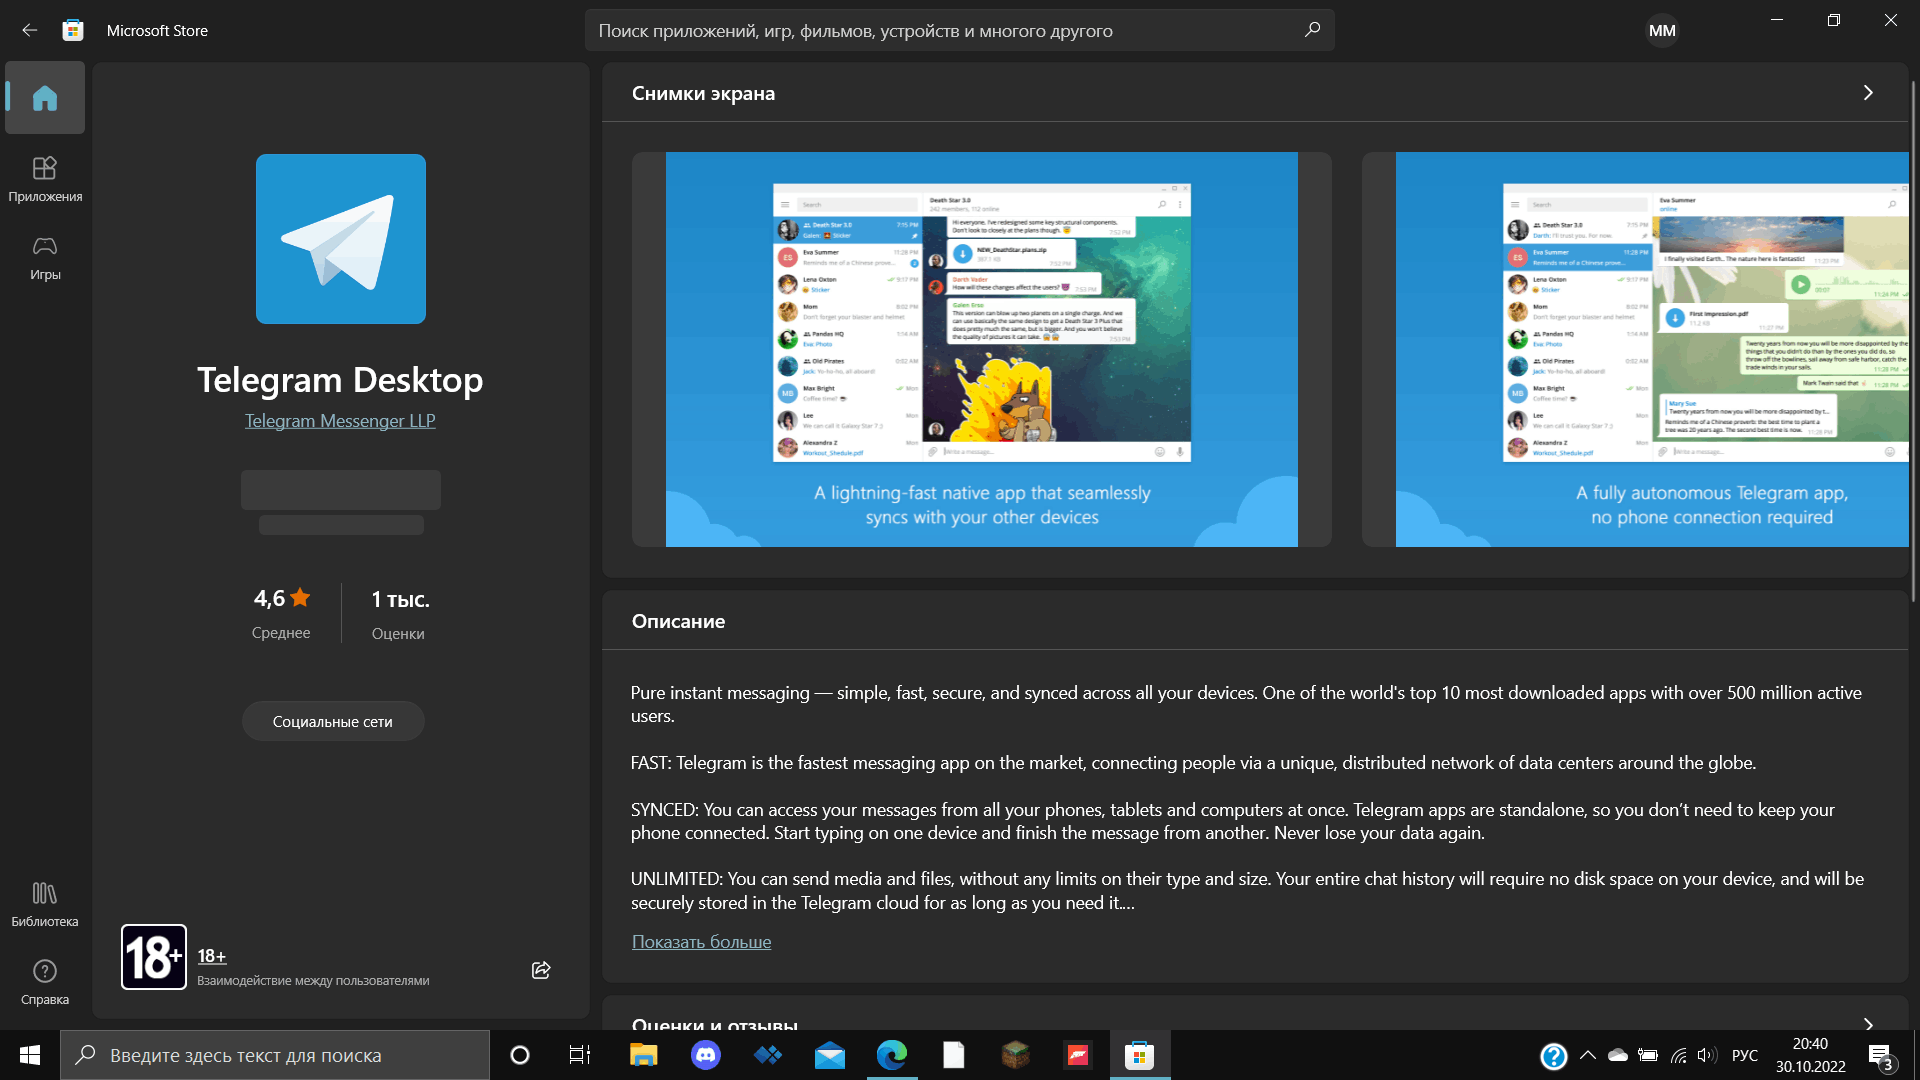This screenshot has width=1920, height=1080.
Task: Open the red app icon on taskbar
Action: pyautogui.click(x=1078, y=1055)
